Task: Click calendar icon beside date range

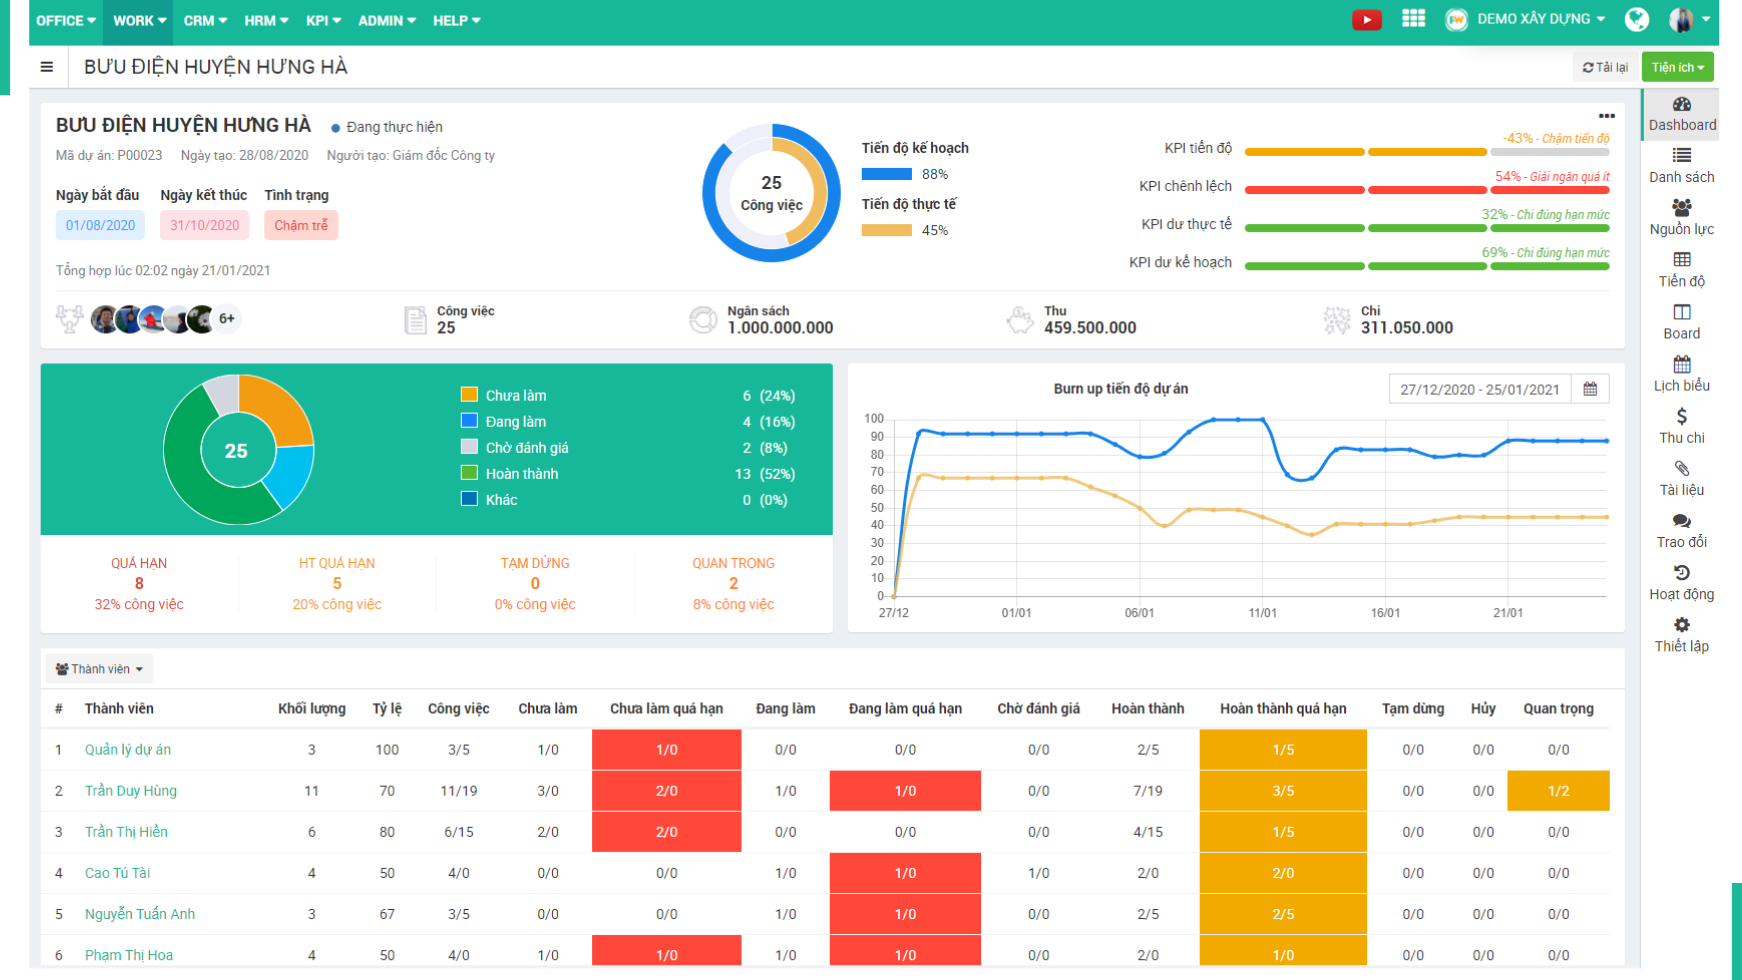Action: [1590, 389]
